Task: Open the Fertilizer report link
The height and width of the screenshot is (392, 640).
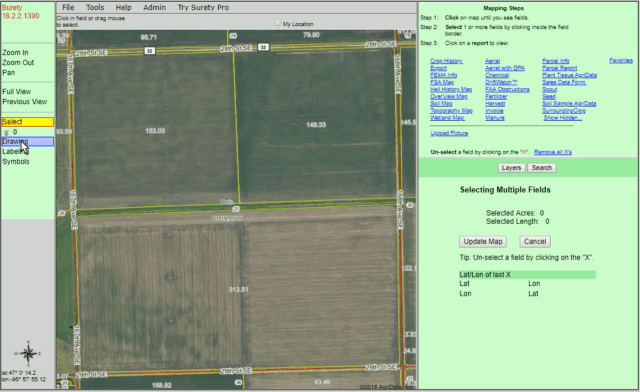Action: 496,96
